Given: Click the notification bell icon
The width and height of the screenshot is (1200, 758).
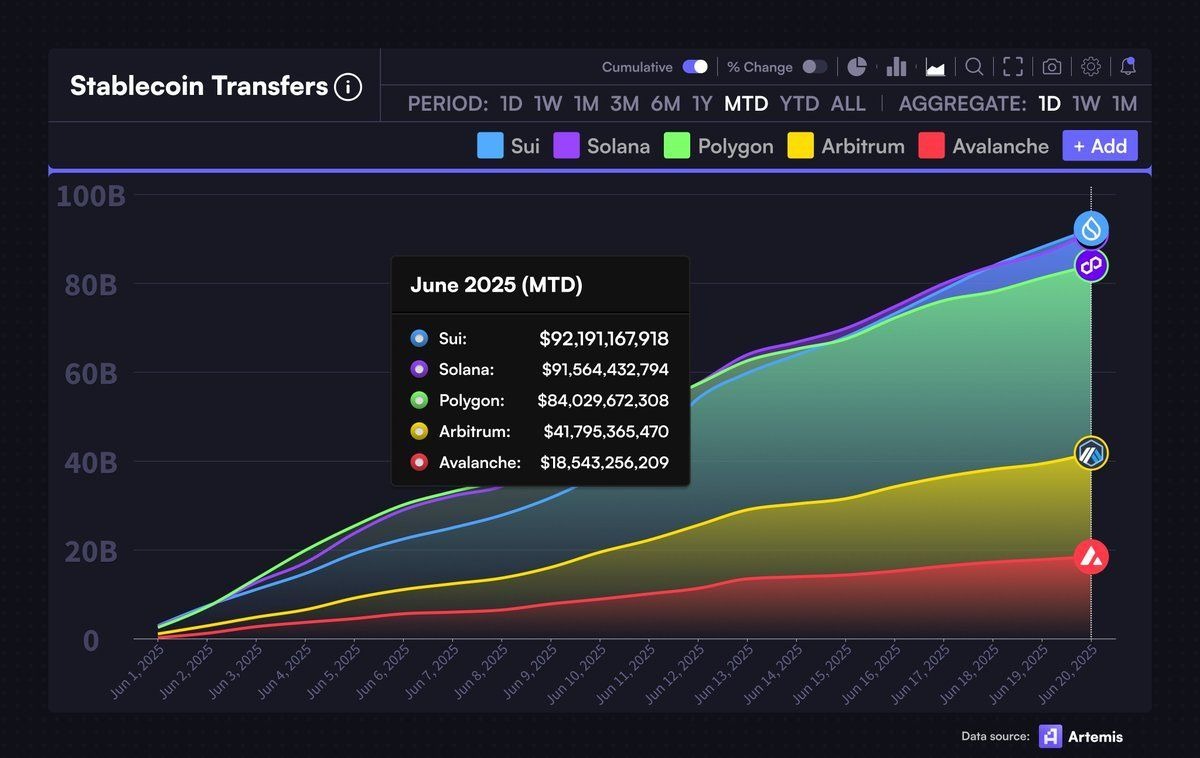Looking at the screenshot, I should (1128, 67).
